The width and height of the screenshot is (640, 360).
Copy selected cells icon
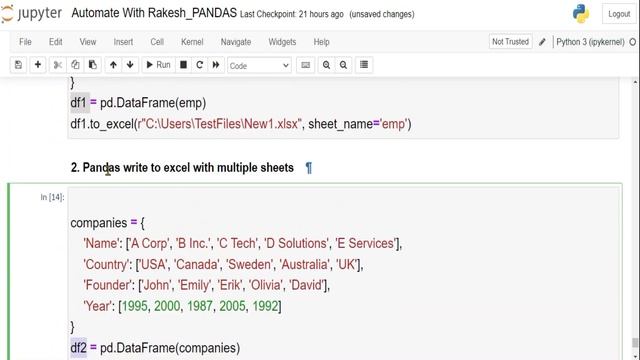(x=75, y=65)
